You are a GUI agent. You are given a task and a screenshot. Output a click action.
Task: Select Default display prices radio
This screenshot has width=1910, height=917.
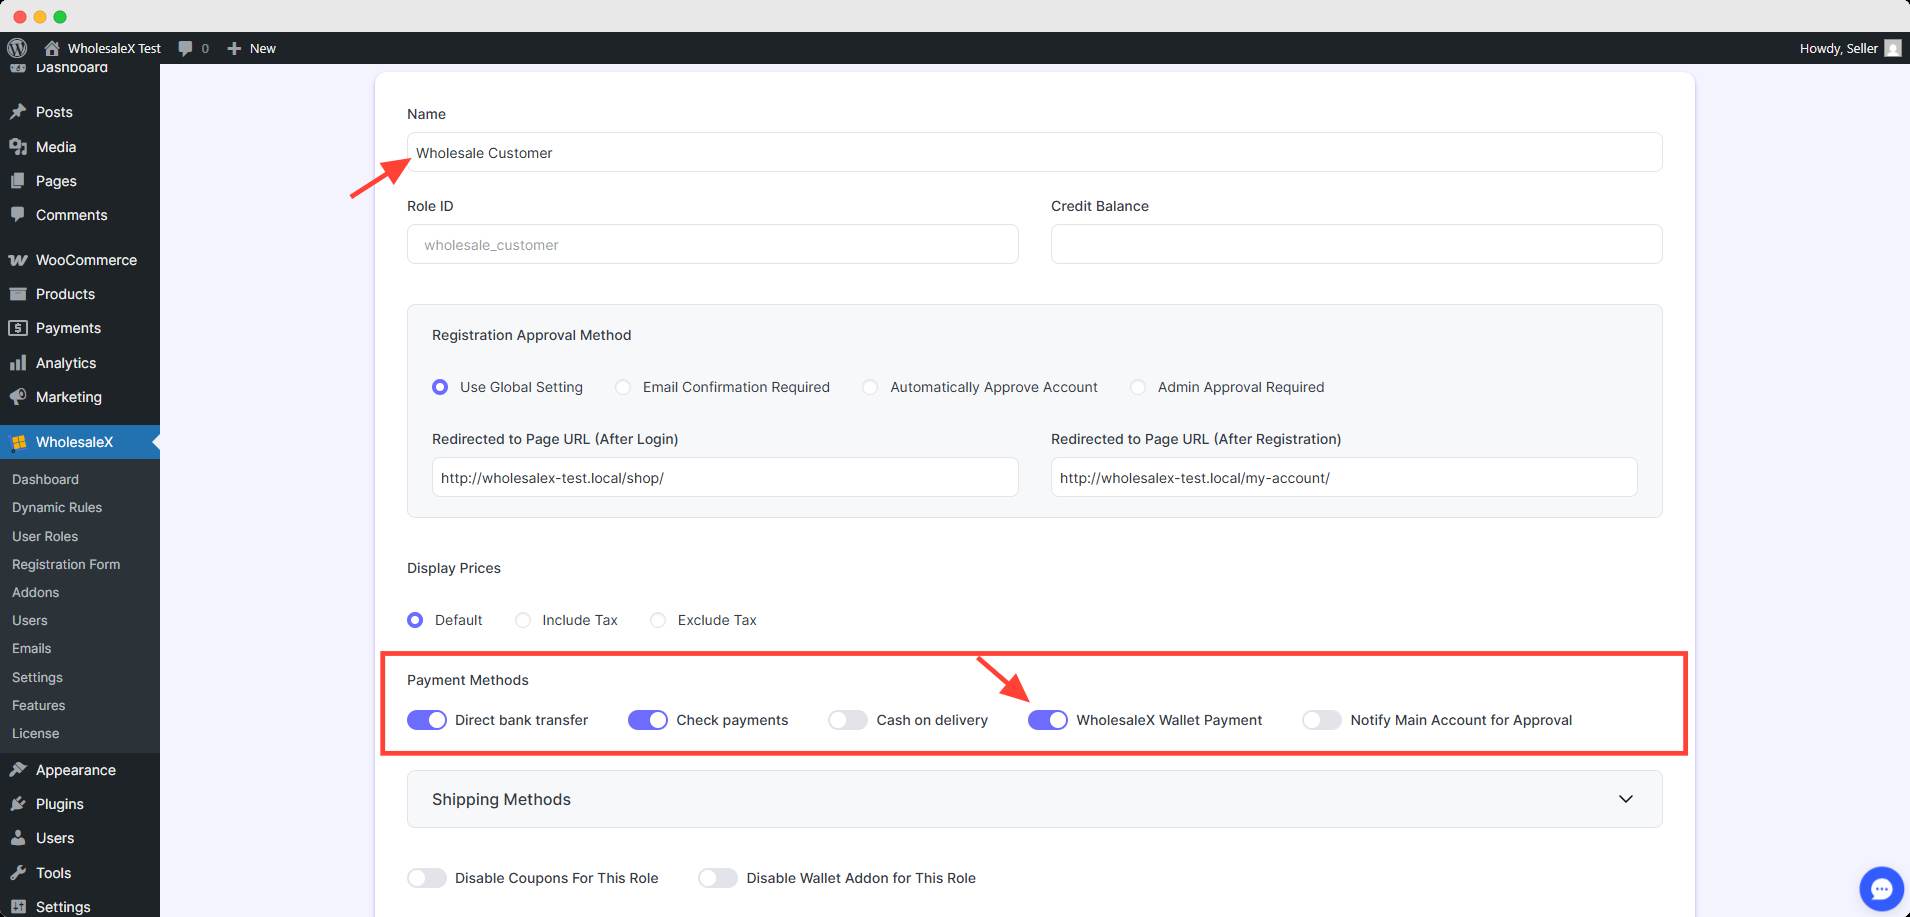pos(415,620)
